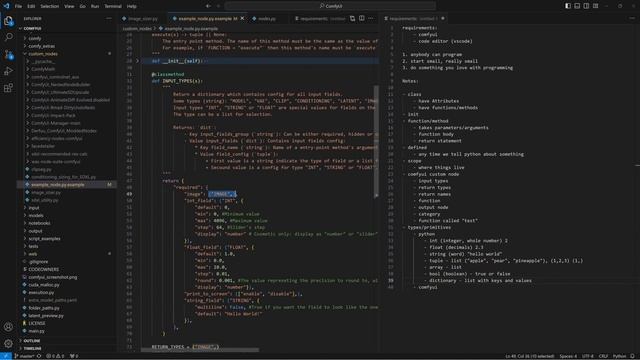
Task: Go forward with the navigation arrow
Action: tap(218, 6)
